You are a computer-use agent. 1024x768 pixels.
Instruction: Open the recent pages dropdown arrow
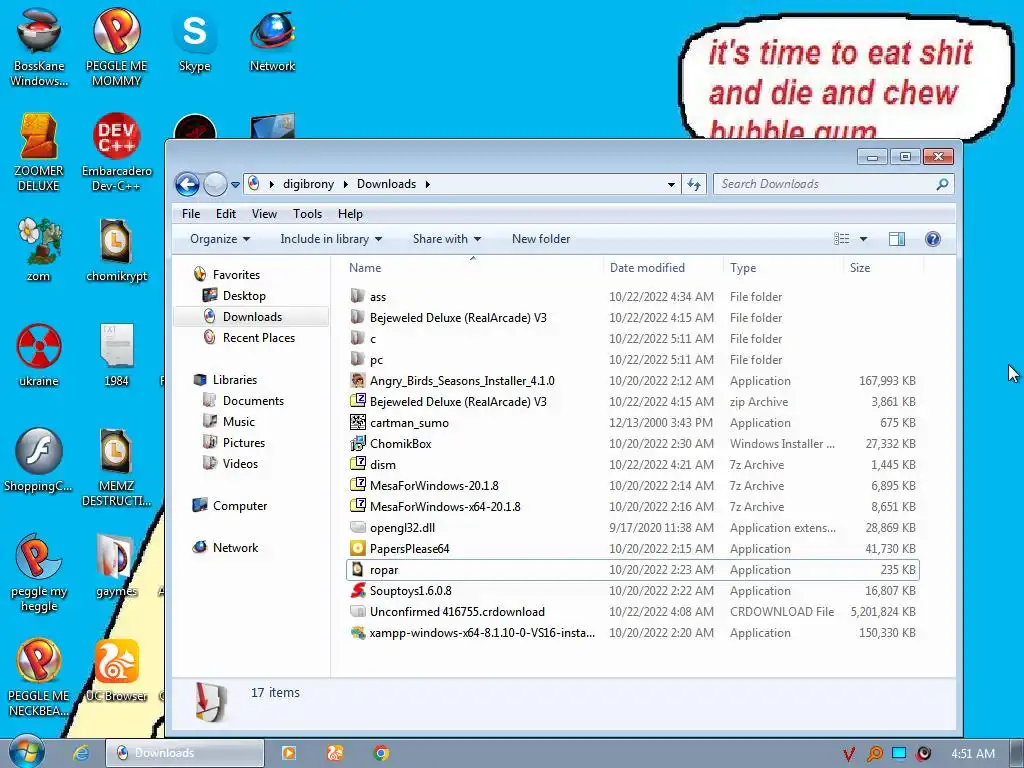point(235,185)
